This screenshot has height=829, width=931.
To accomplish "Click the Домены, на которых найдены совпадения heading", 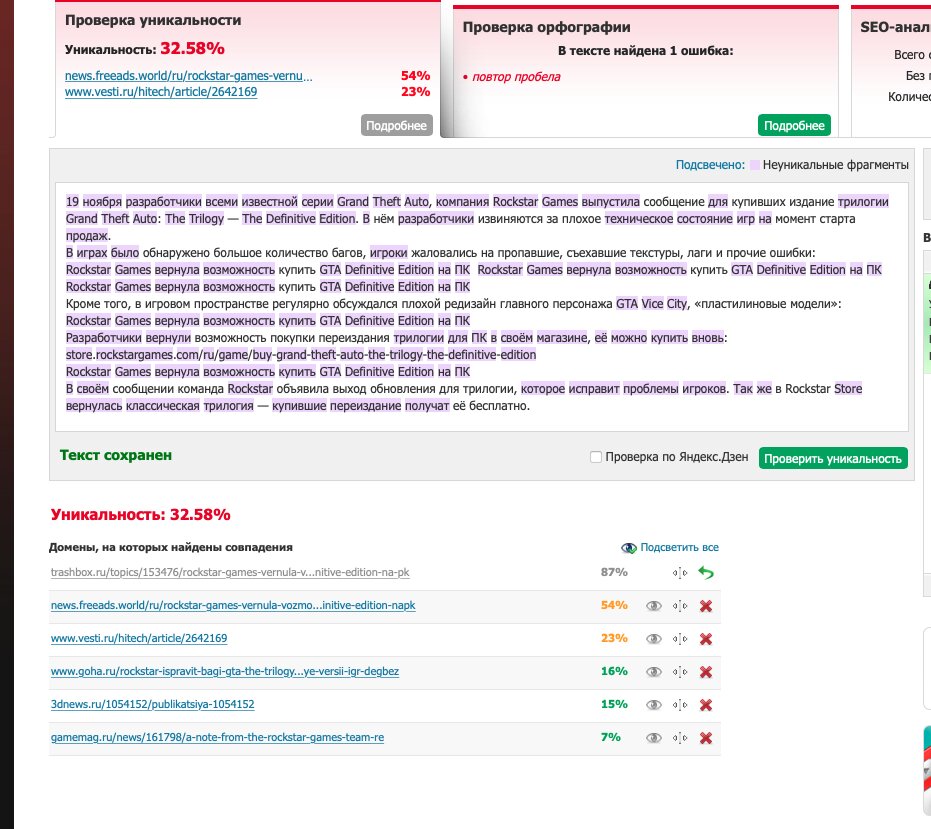I will pyautogui.click(x=171, y=548).
